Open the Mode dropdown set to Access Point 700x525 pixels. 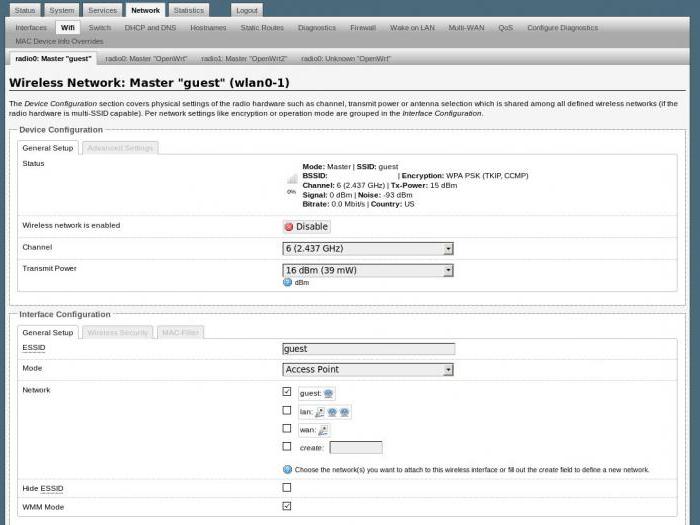click(368, 370)
